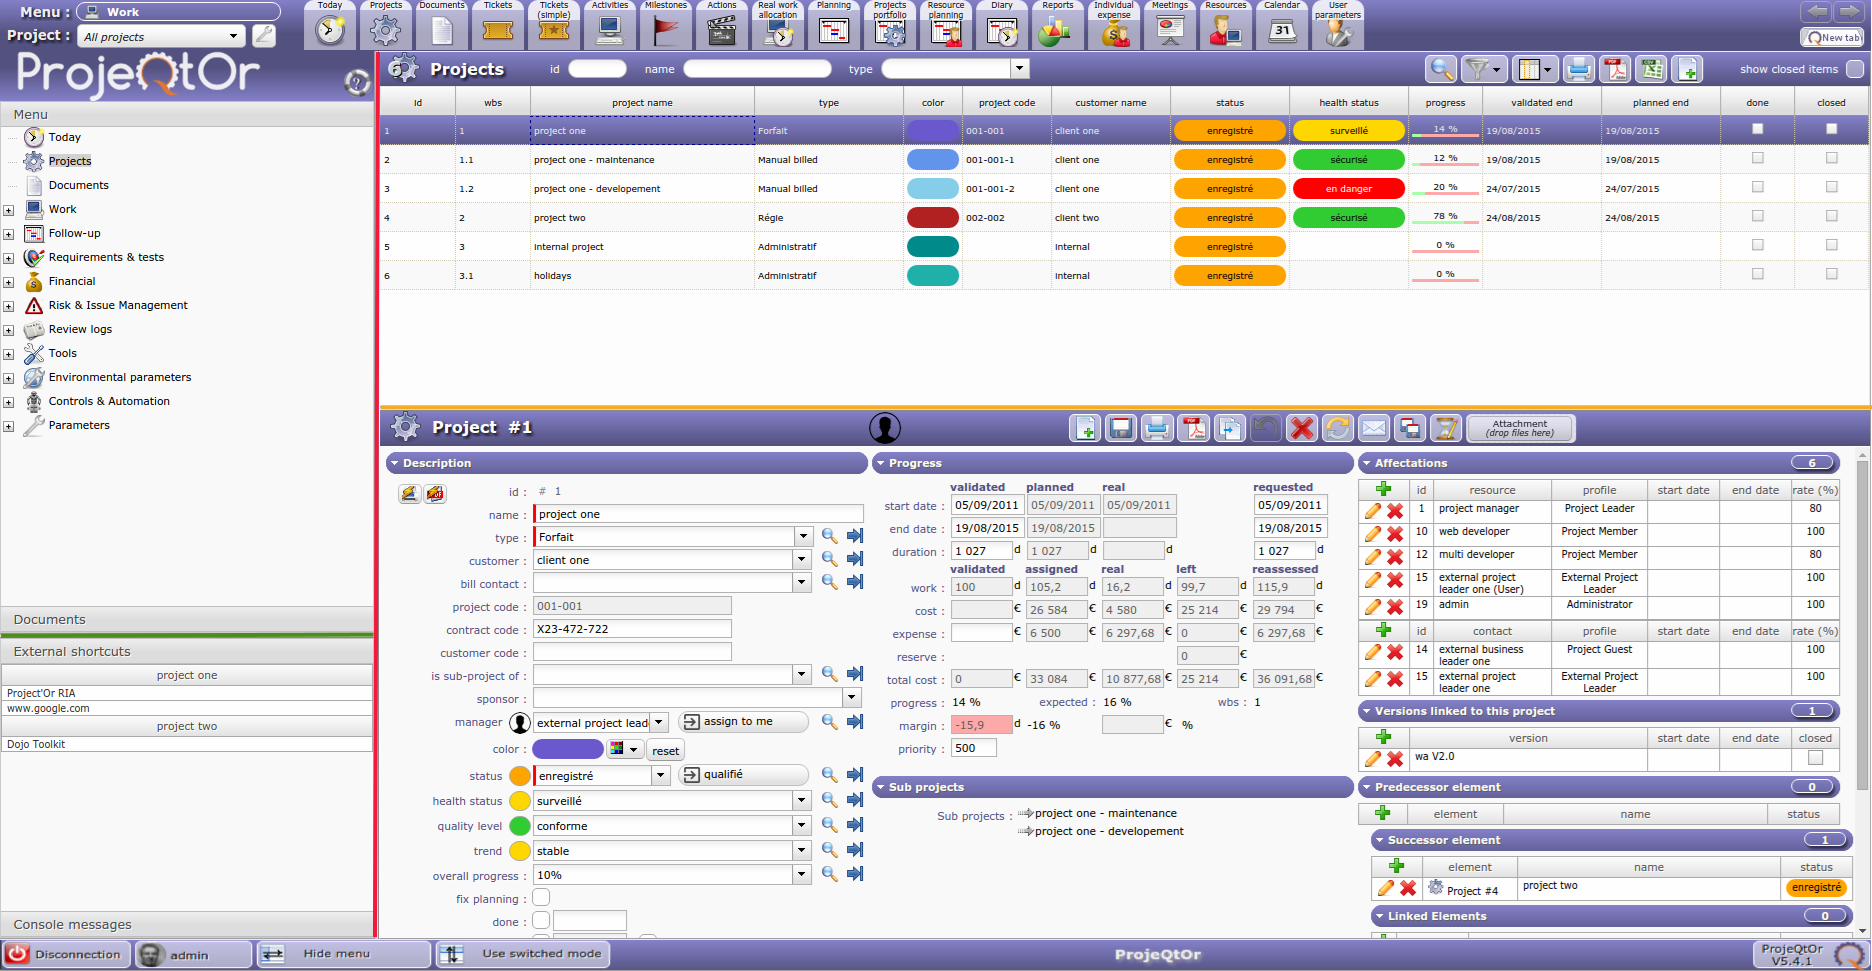Save Project #1 with the floppy icon
The height and width of the screenshot is (971, 1872).
click(x=1121, y=428)
